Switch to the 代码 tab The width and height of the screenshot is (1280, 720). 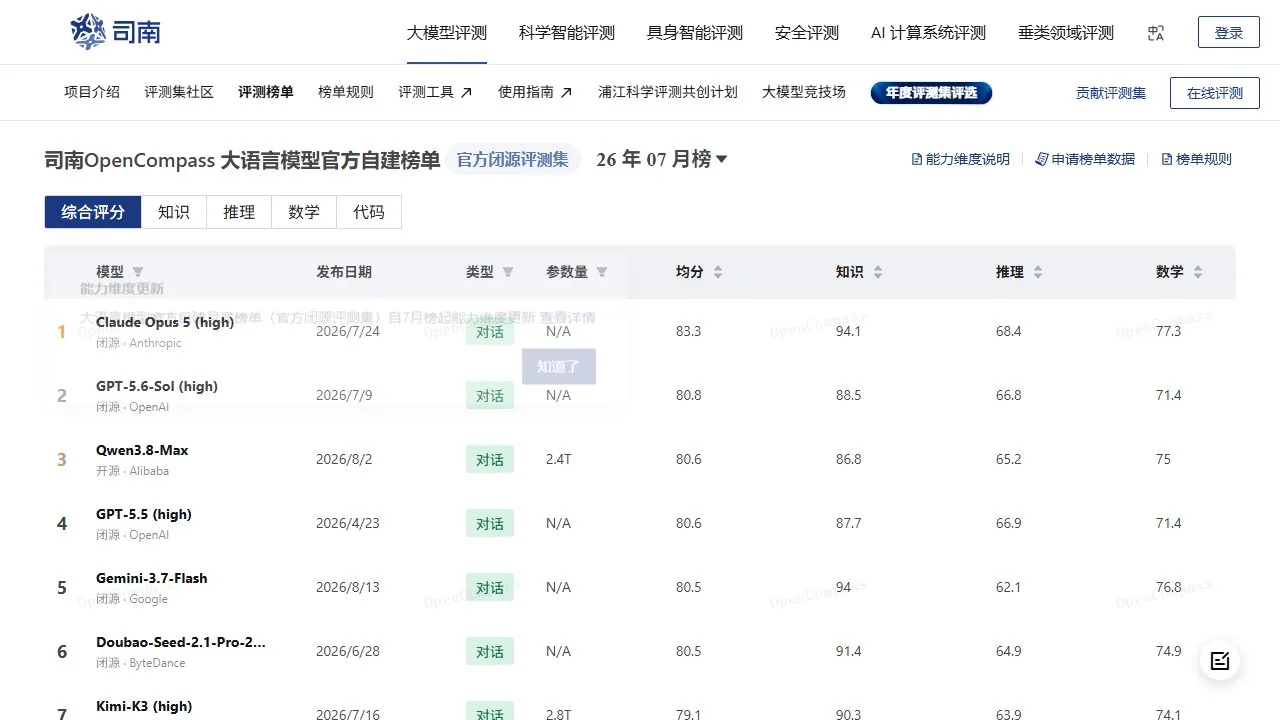click(x=369, y=212)
